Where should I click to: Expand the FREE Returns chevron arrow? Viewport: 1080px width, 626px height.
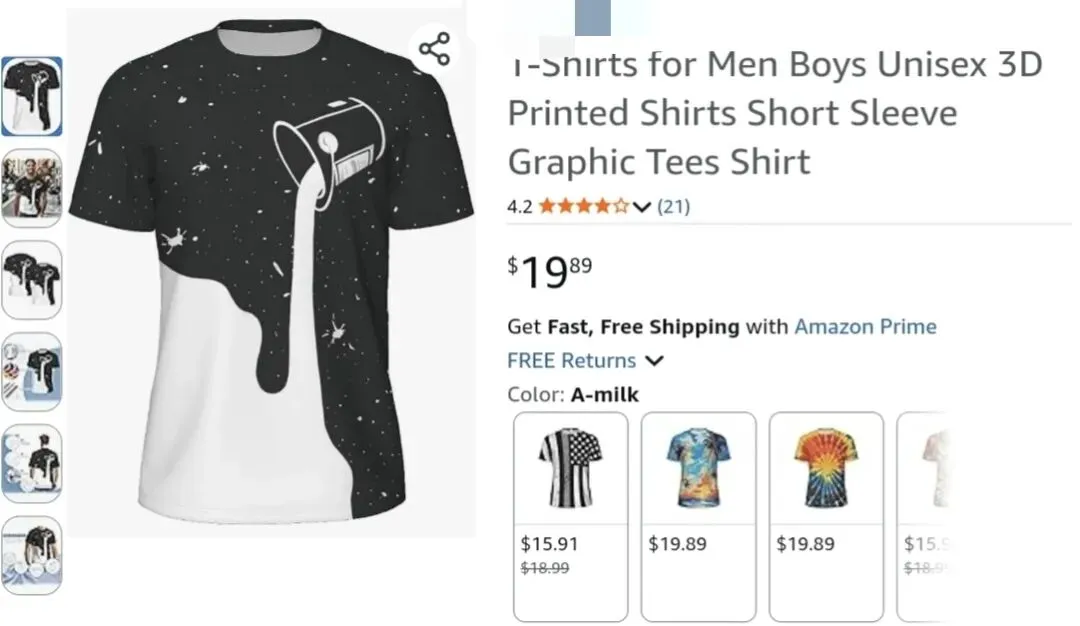click(654, 361)
